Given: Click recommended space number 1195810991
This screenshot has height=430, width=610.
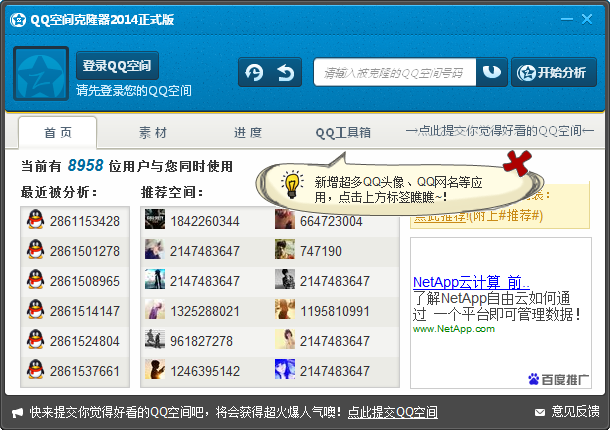Looking at the screenshot, I should pos(335,311).
